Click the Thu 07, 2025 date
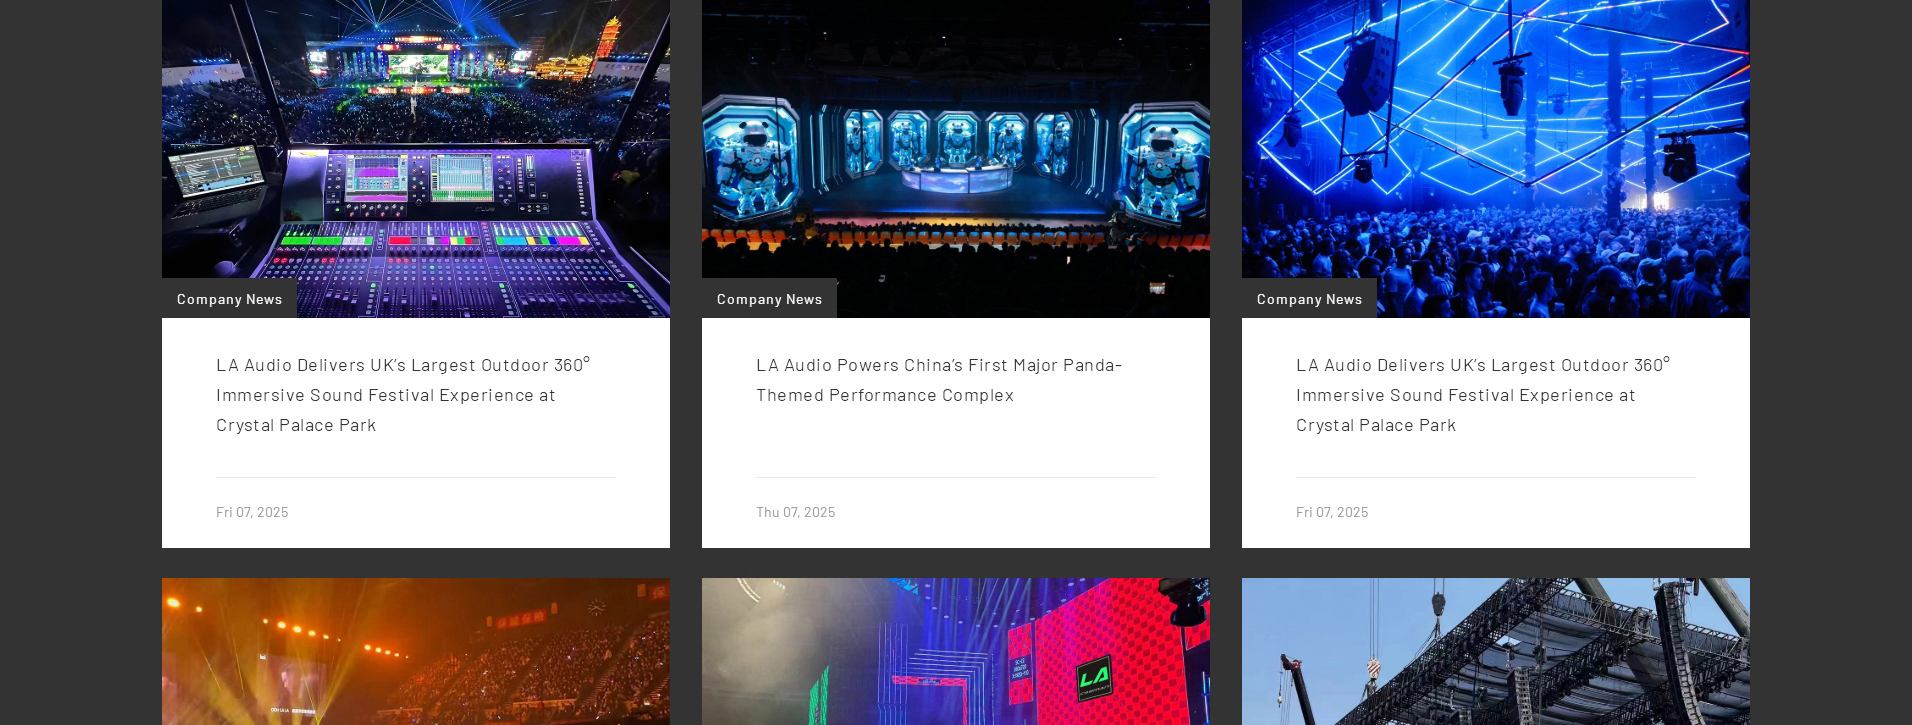The height and width of the screenshot is (725, 1912). tap(795, 511)
